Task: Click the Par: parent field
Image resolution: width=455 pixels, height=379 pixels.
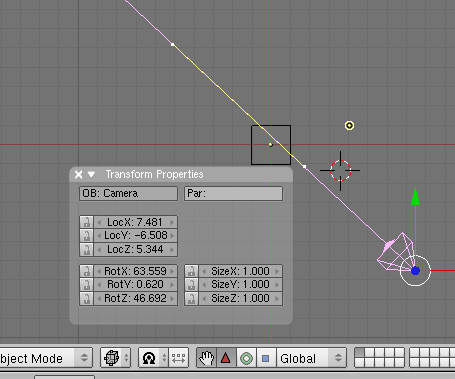Action: pos(233,193)
